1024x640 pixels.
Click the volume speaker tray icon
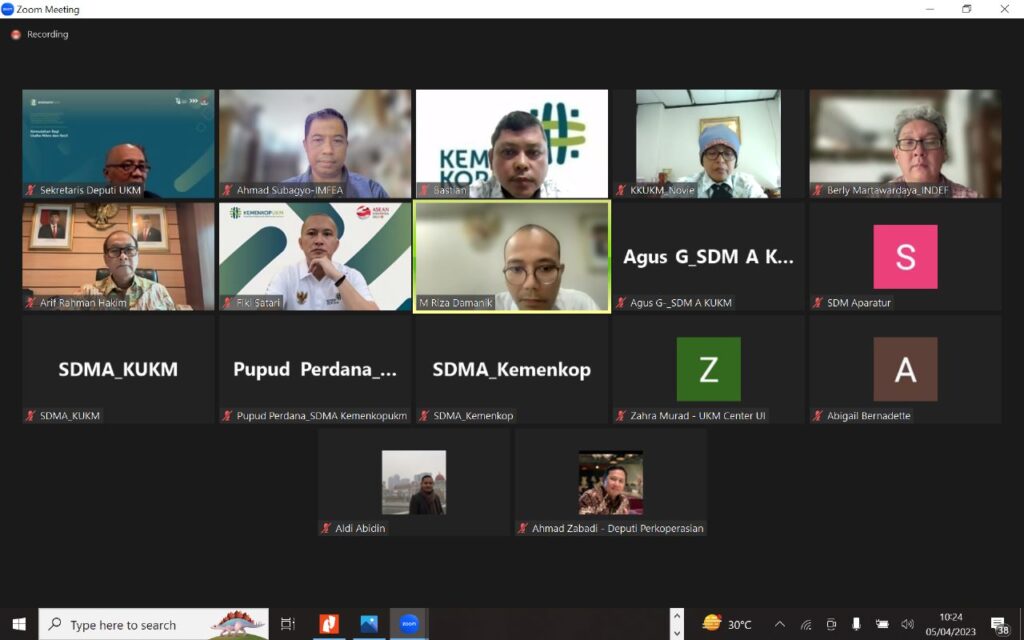(x=907, y=624)
